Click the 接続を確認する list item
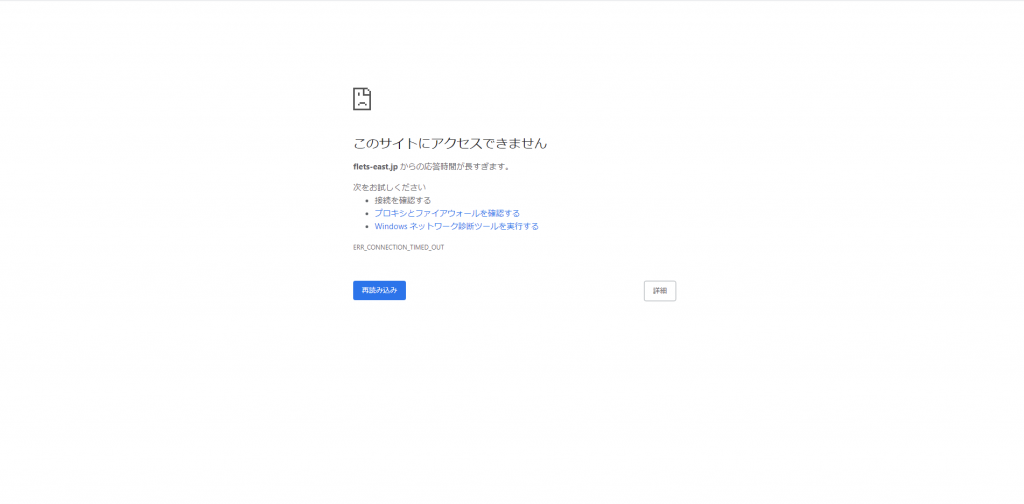The height and width of the screenshot is (504, 1024). (402, 200)
